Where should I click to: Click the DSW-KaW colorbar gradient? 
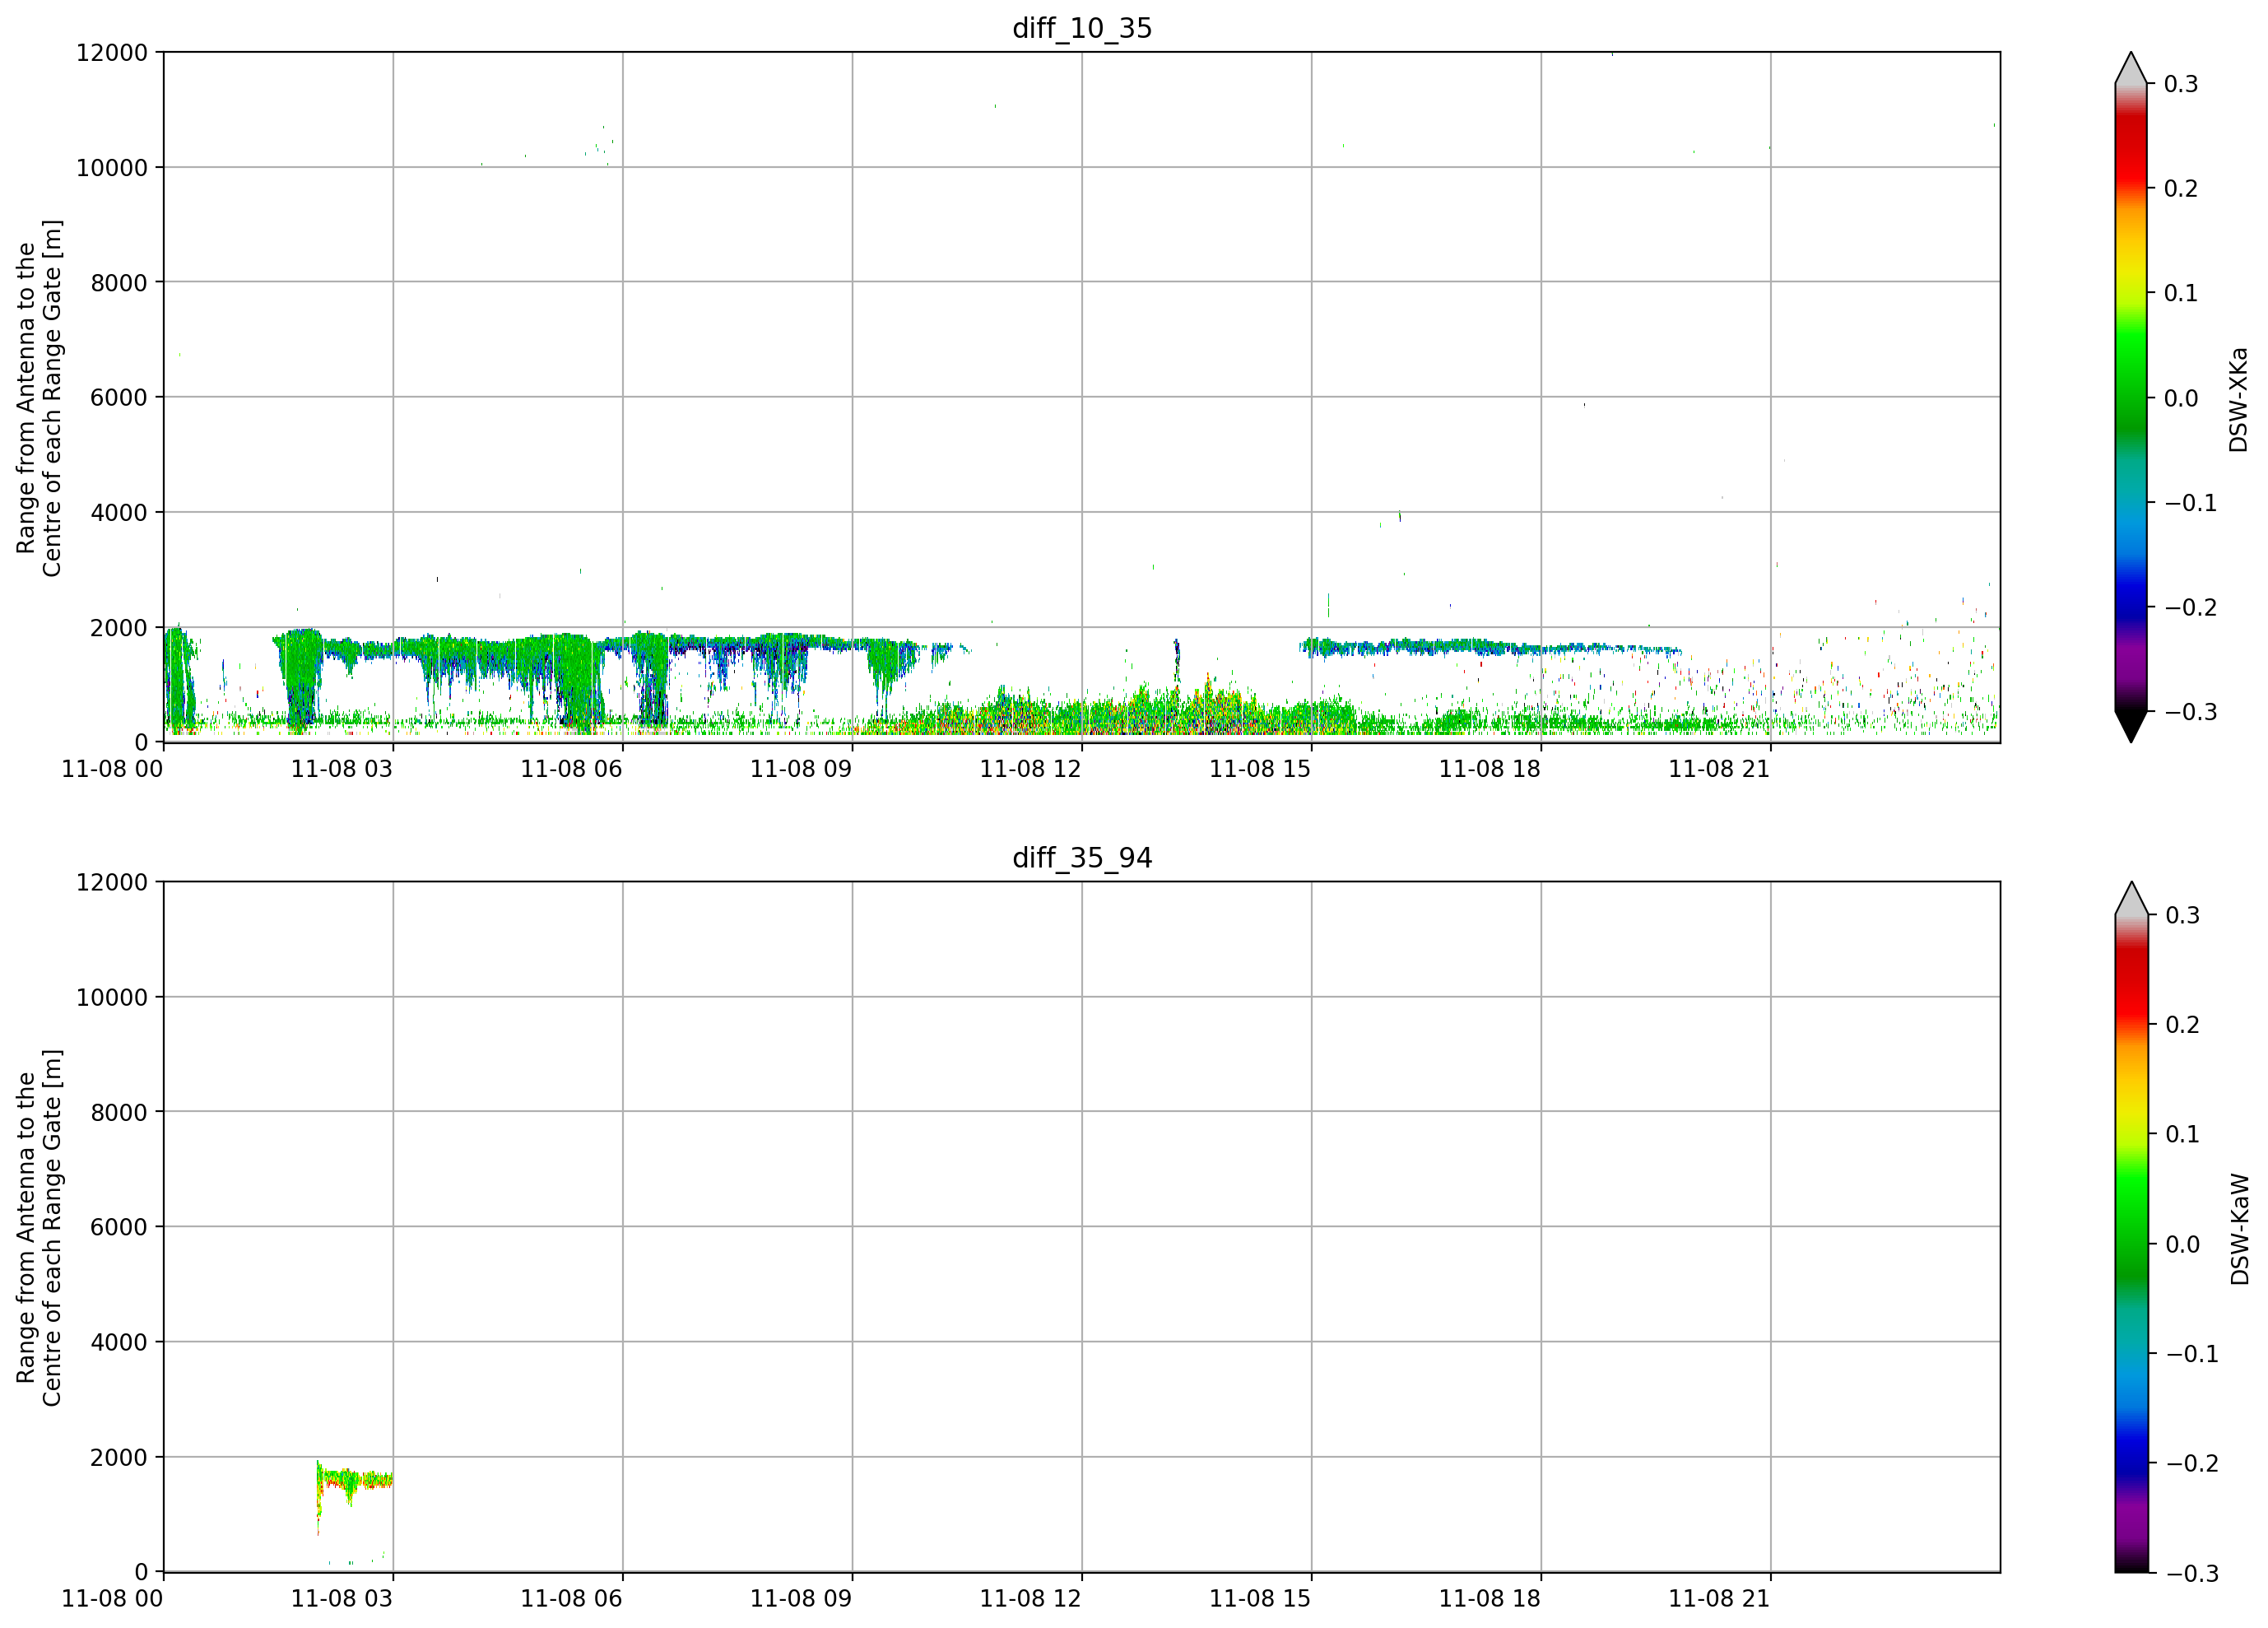coord(2131,1243)
